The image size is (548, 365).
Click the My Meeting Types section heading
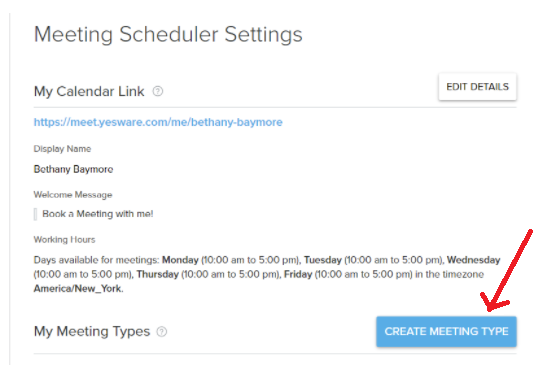92,331
